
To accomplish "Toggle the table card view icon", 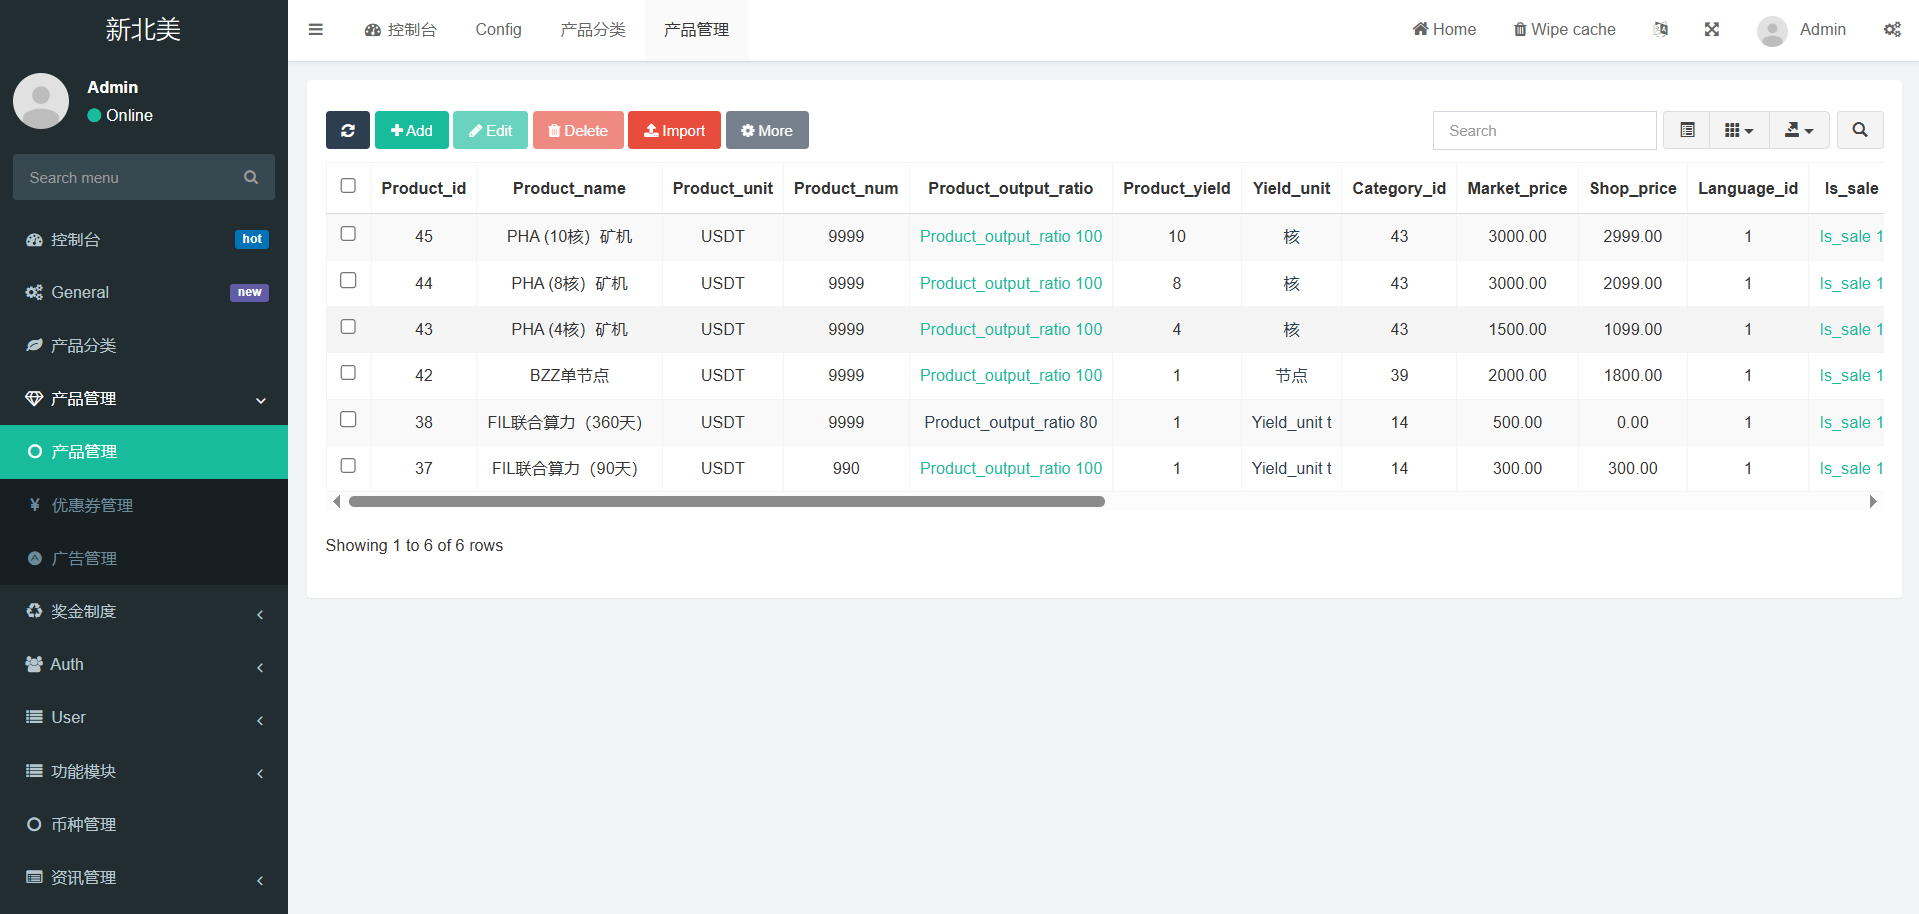I will coord(1687,130).
